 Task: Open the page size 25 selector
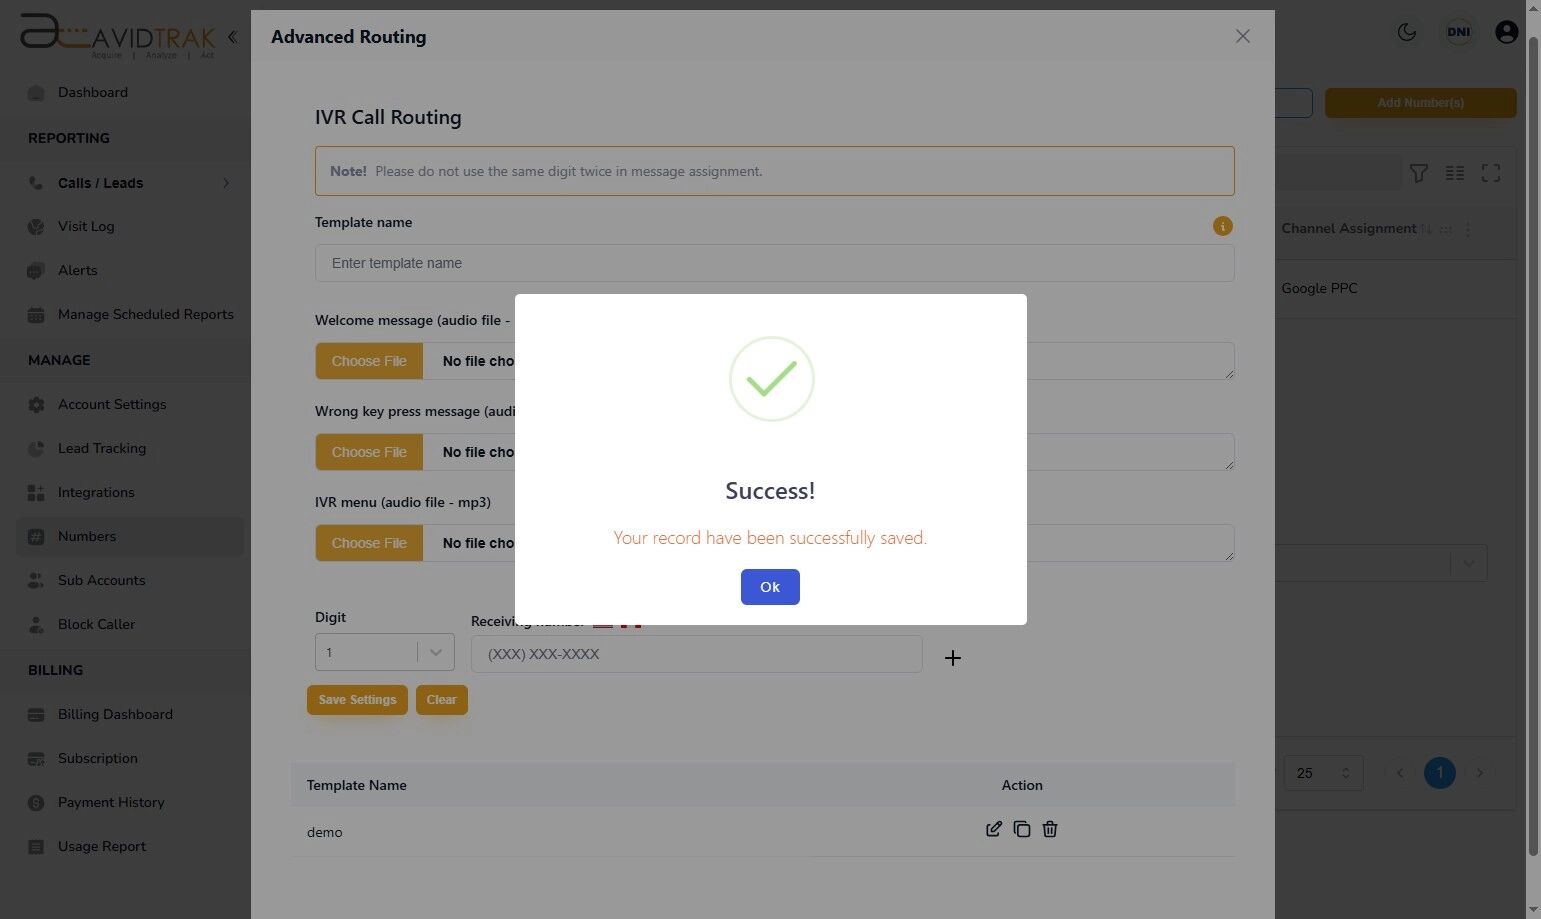click(x=1322, y=773)
